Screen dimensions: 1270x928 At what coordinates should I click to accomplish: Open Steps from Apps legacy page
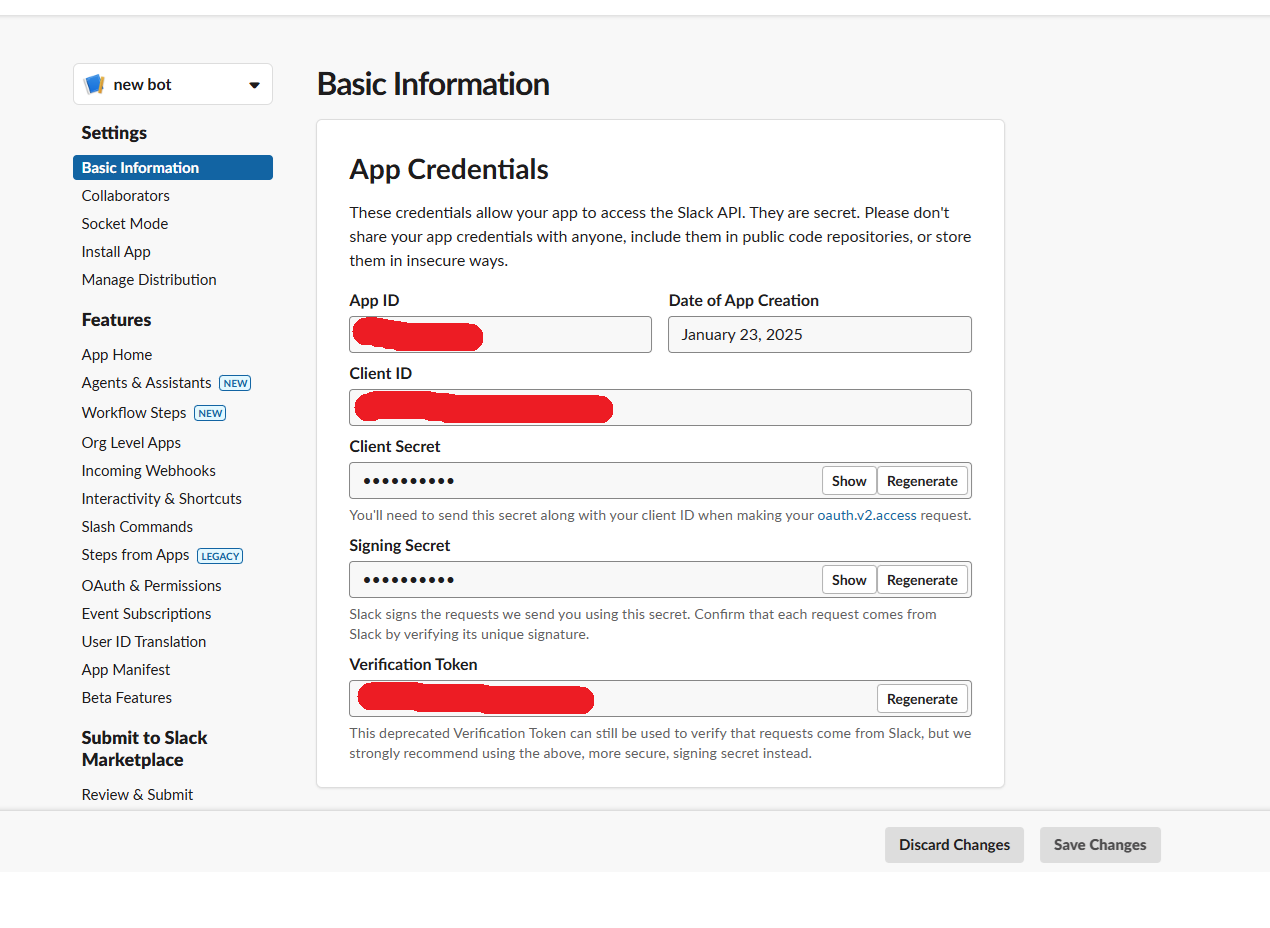(x=136, y=555)
